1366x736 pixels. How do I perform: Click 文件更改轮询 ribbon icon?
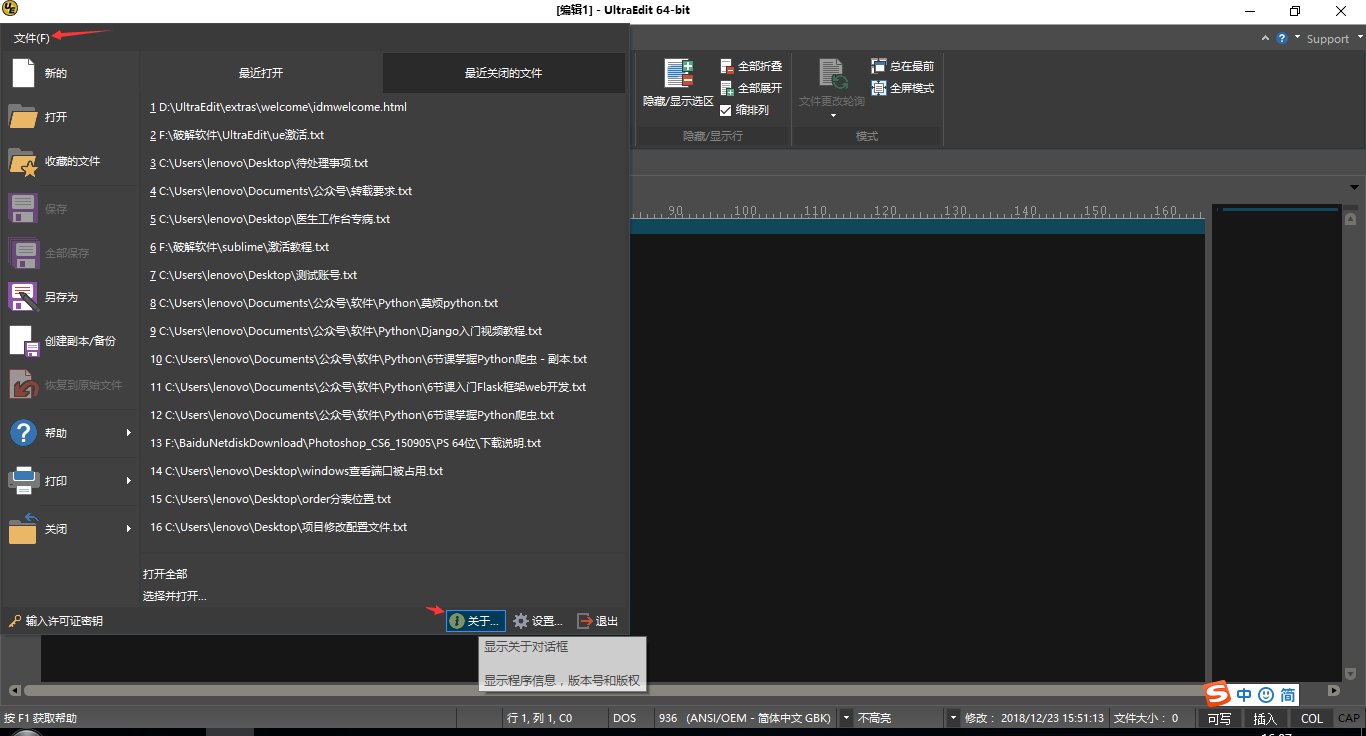point(832,74)
